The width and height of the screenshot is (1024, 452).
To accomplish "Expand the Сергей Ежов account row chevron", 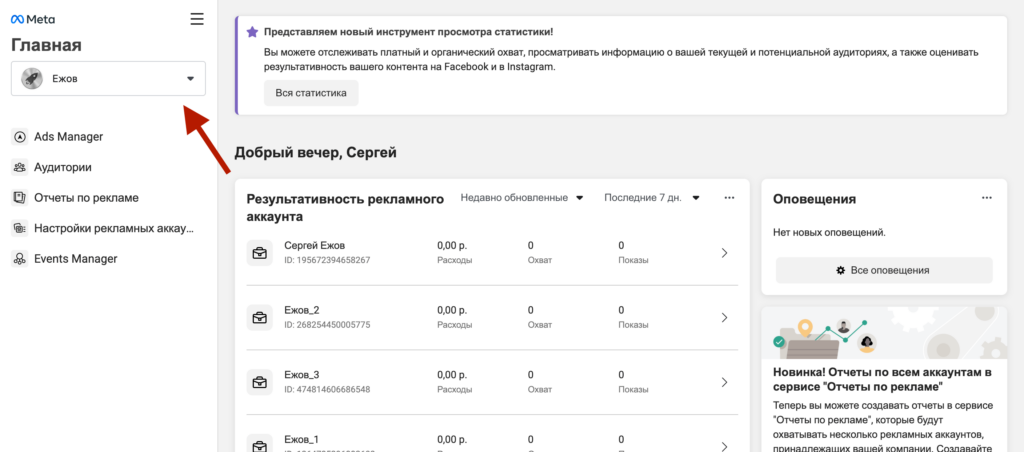I will [724, 254].
